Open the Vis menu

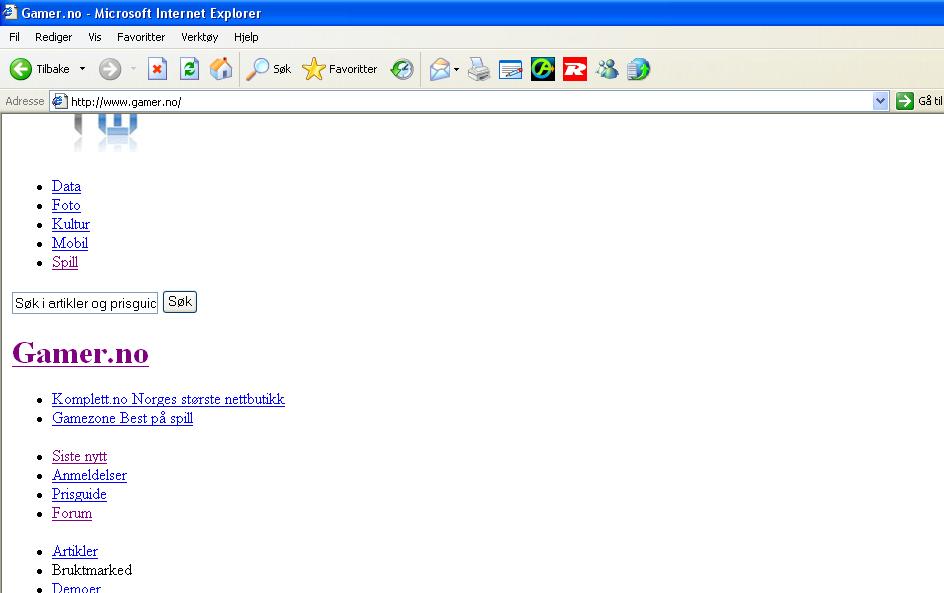pyautogui.click(x=95, y=37)
